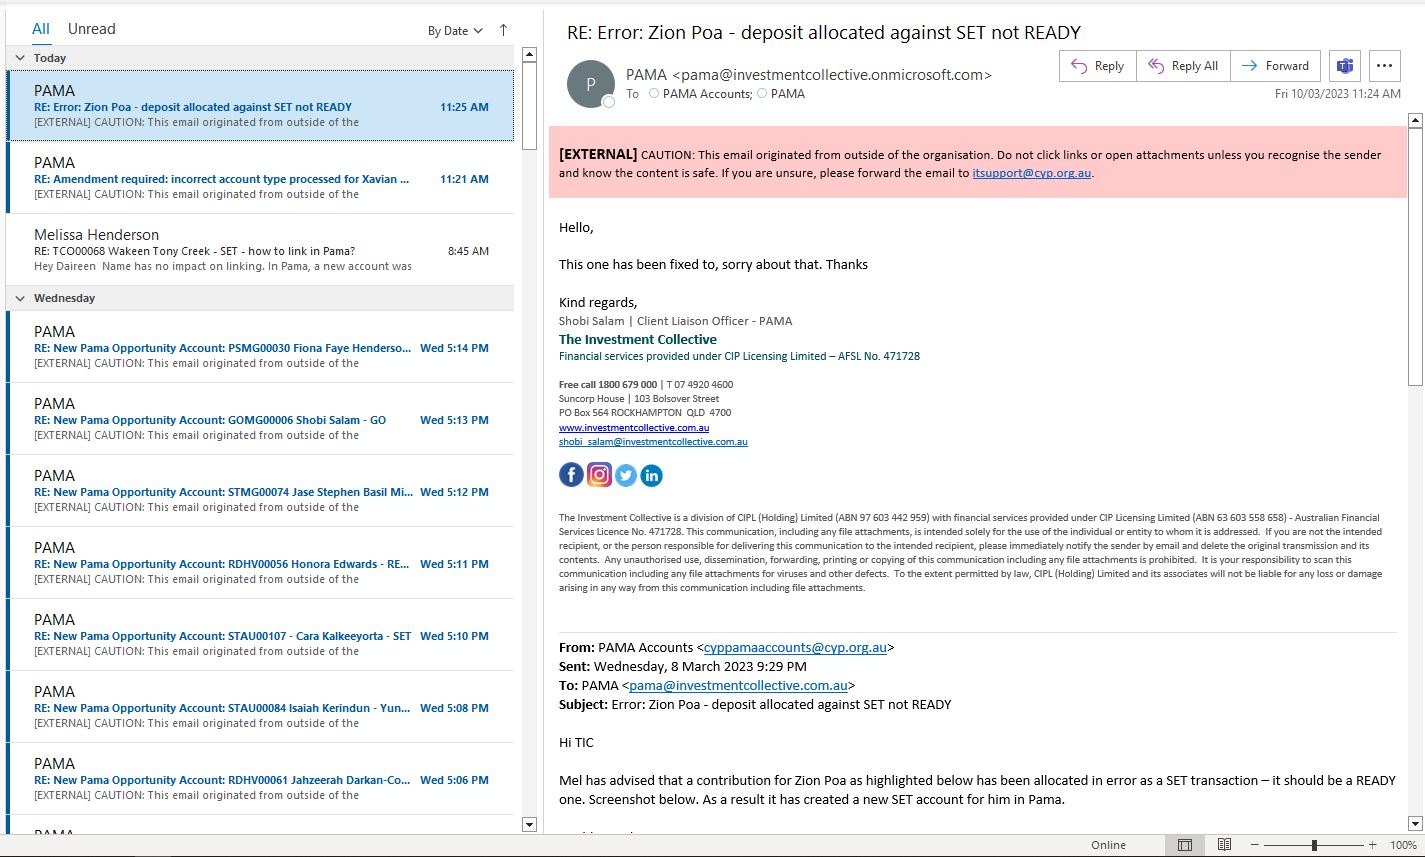Click the Online connection status
The height and width of the screenshot is (857, 1425).
coord(1108,845)
